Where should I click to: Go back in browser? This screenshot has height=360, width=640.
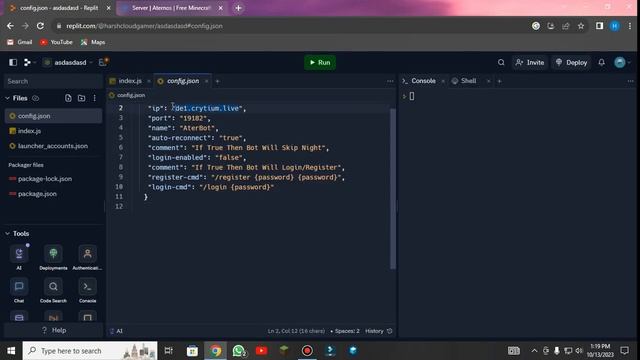coord(10,26)
